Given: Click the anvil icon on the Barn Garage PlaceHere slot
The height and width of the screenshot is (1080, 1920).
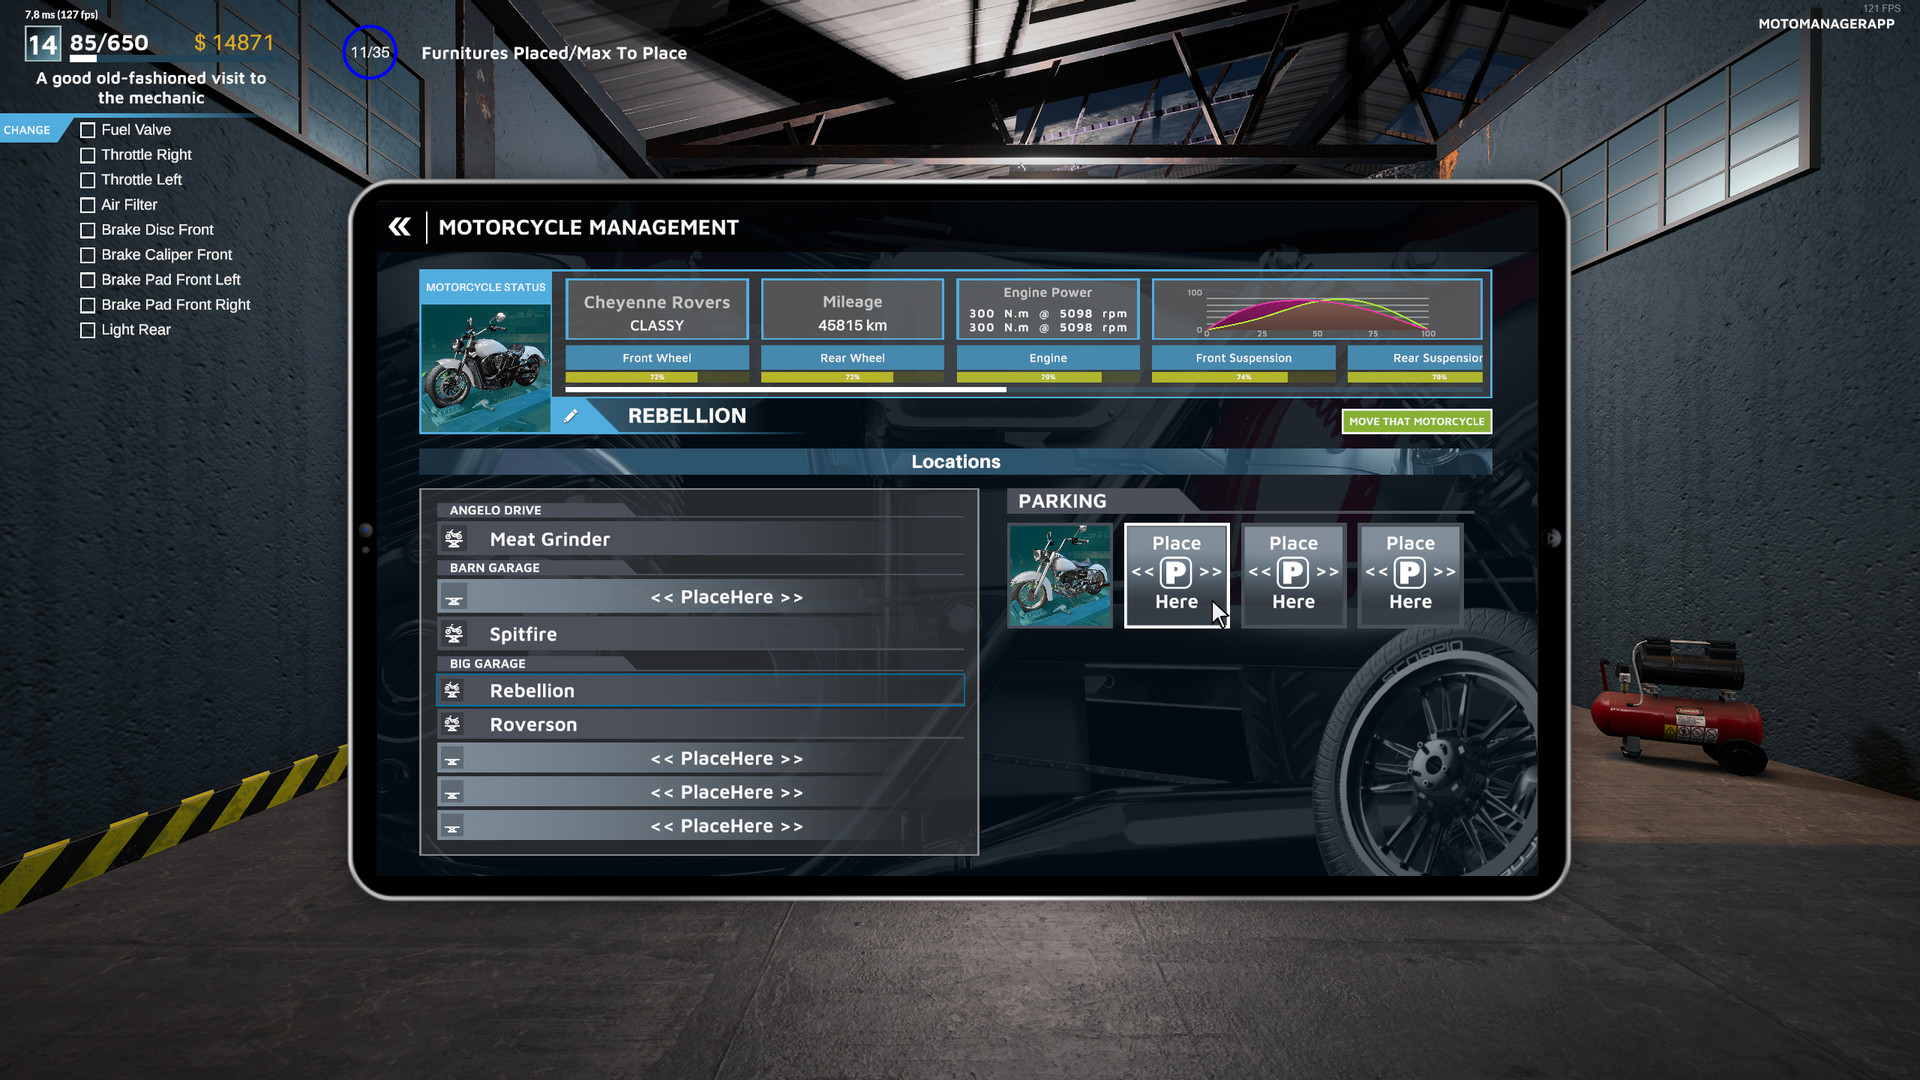Looking at the screenshot, I should 455,596.
